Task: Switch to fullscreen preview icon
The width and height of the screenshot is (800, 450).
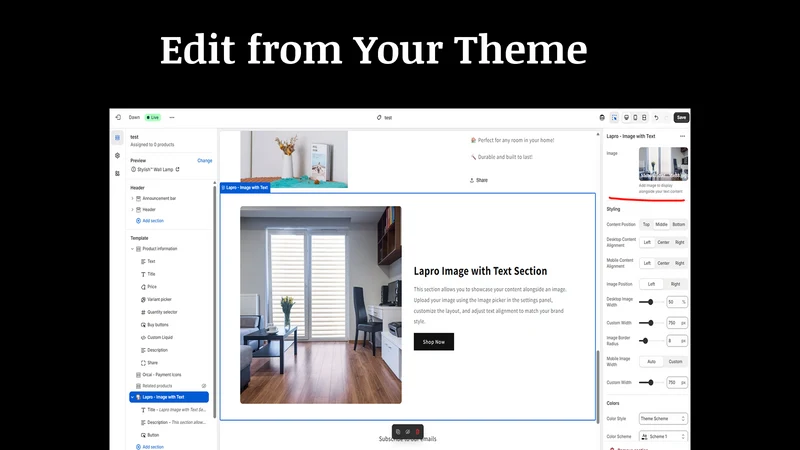Action: (644, 117)
